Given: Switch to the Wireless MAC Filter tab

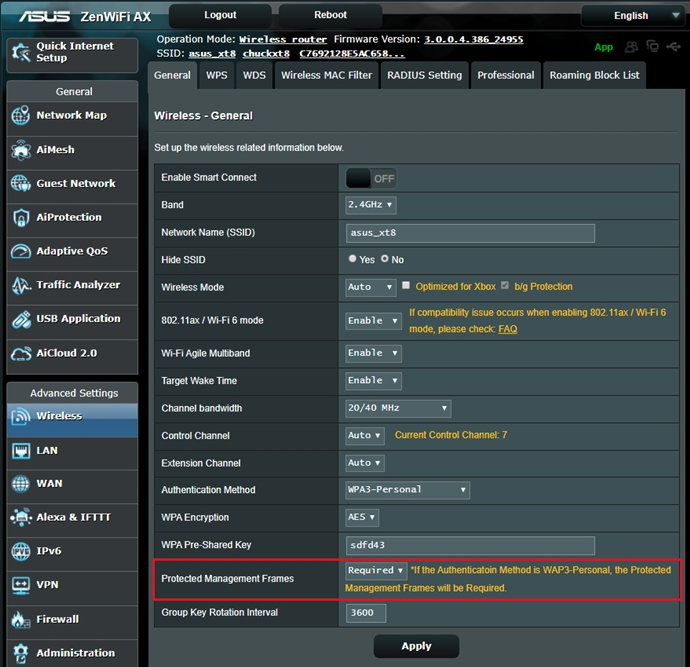Looking at the screenshot, I should [x=327, y=75].
